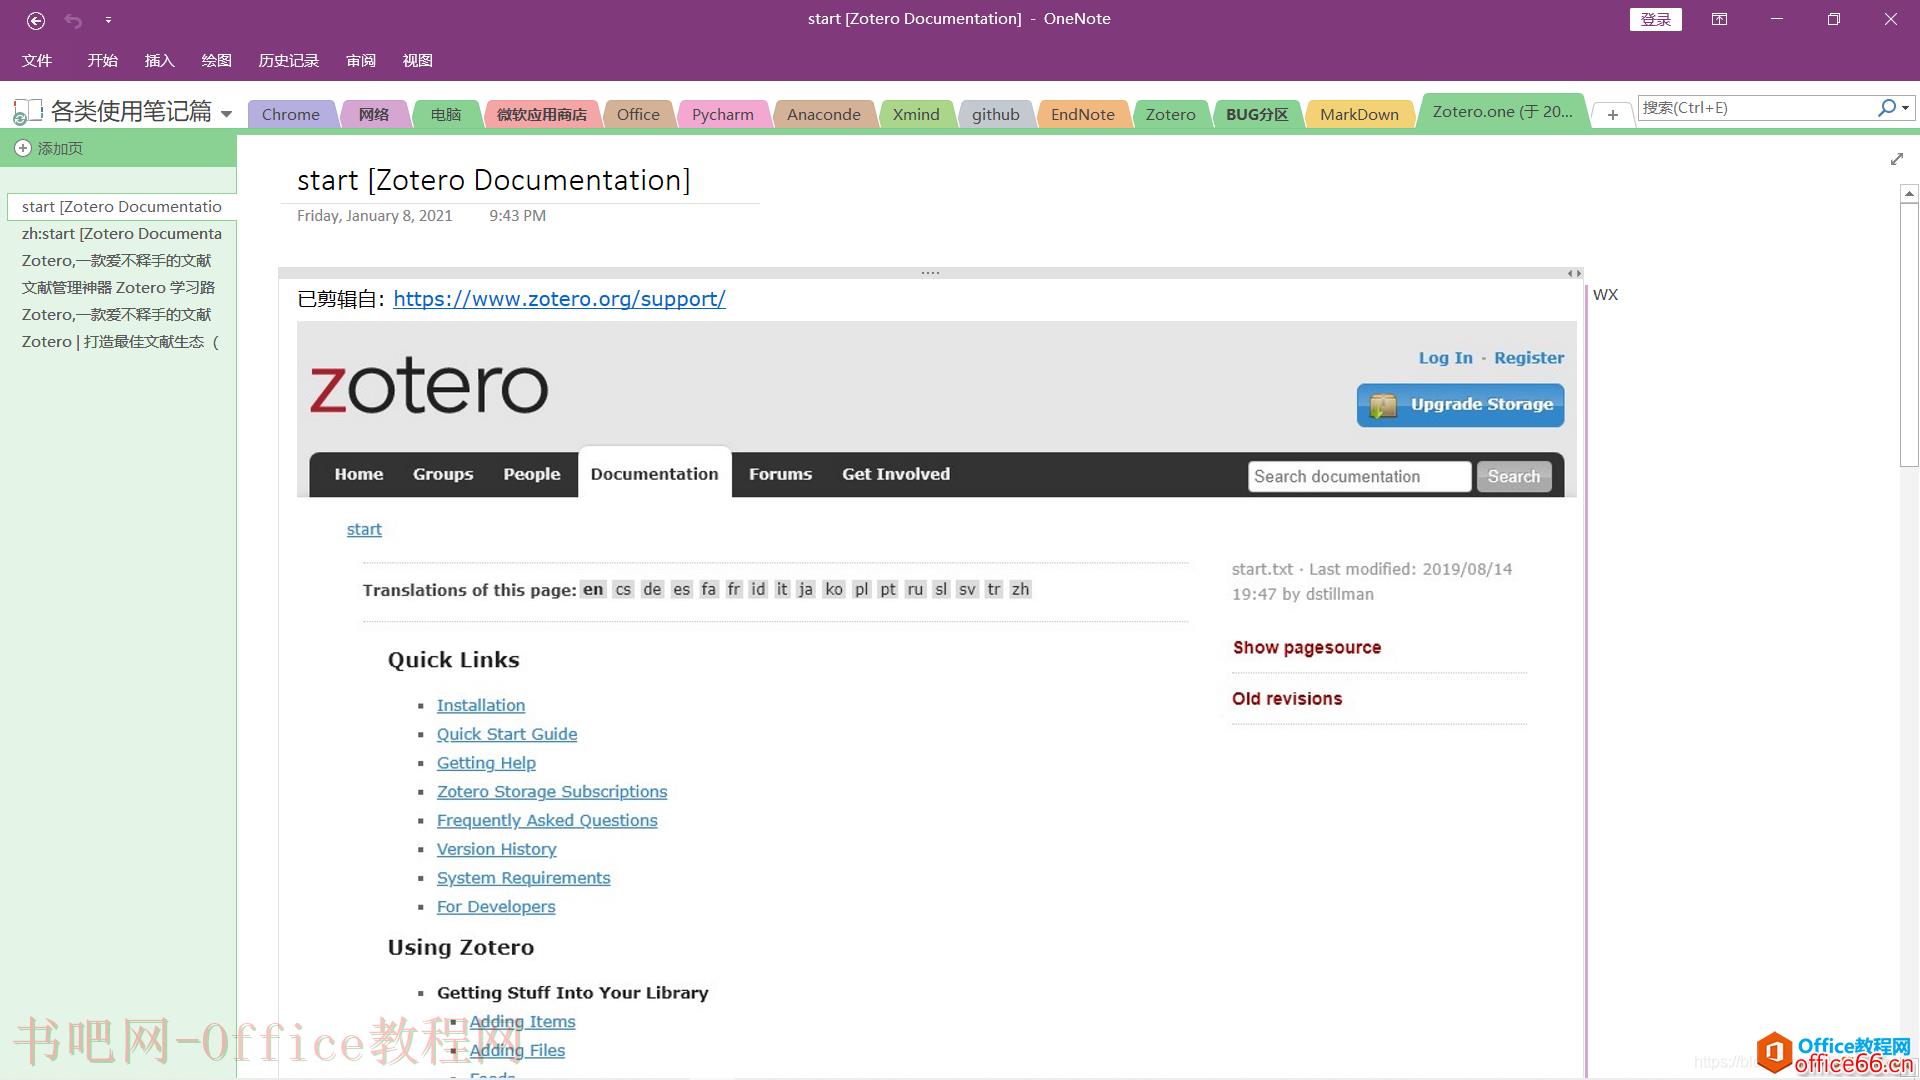This screenshot has height=1080, width=1920.
Task: Open the 视图 ribbon tab
Action: (x=417, y=60)
